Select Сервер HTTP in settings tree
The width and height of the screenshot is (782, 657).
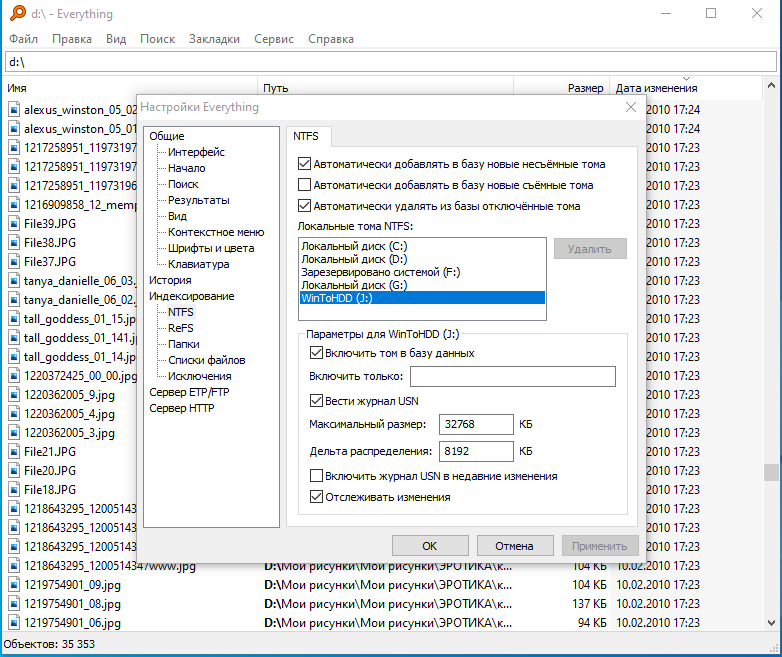coord(182,408)
